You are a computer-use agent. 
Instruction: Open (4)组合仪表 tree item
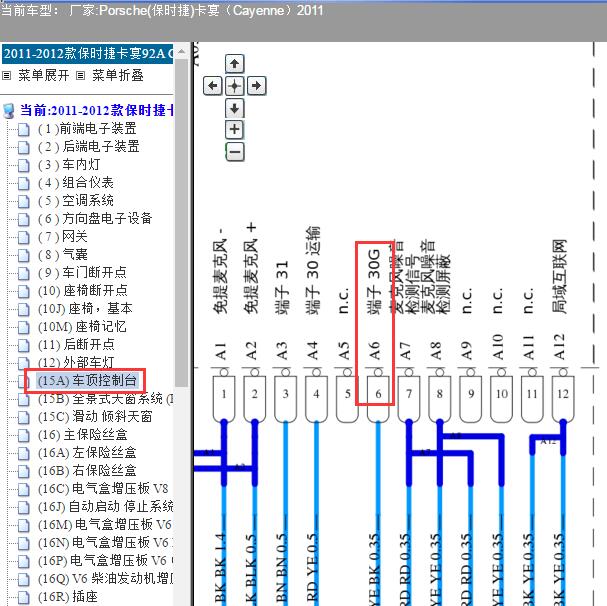[x=75, y=182]
